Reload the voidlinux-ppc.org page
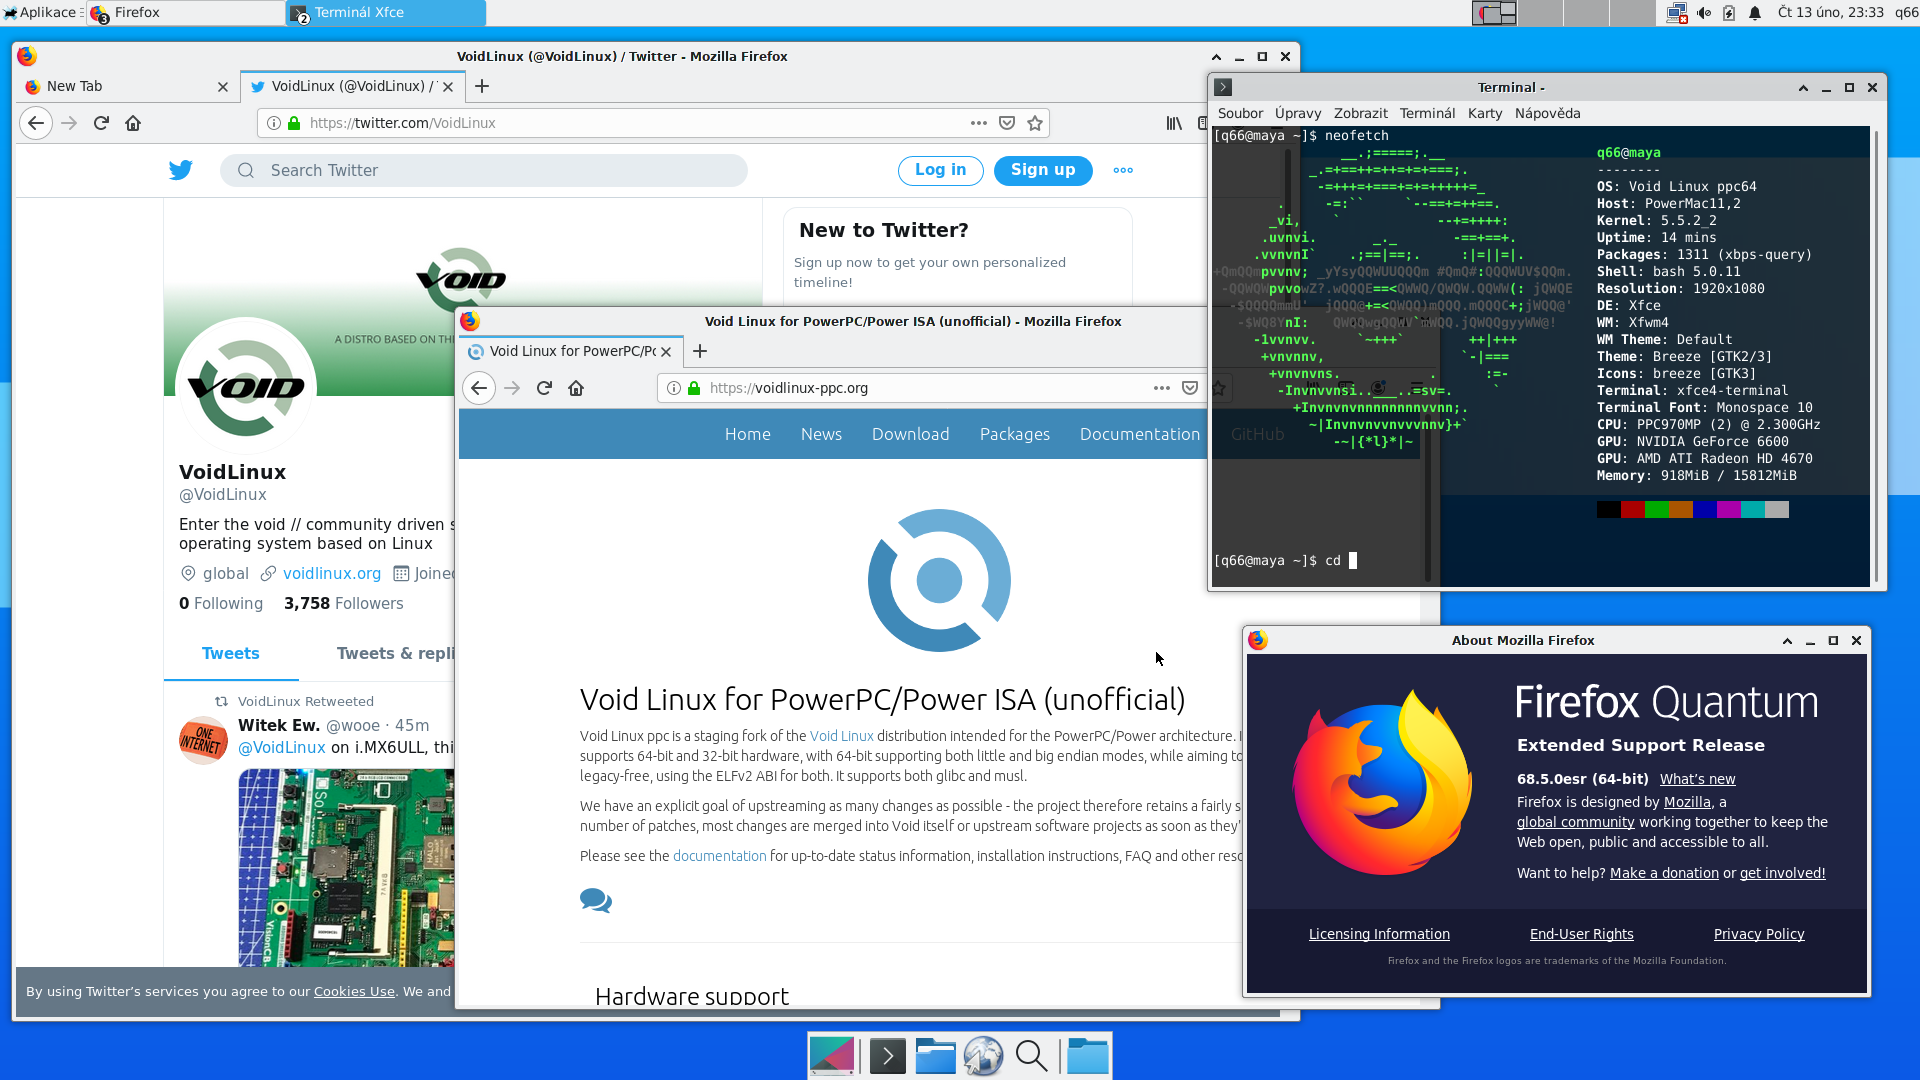Viewport: 1920px width, 1080px height. coord(544,388)
